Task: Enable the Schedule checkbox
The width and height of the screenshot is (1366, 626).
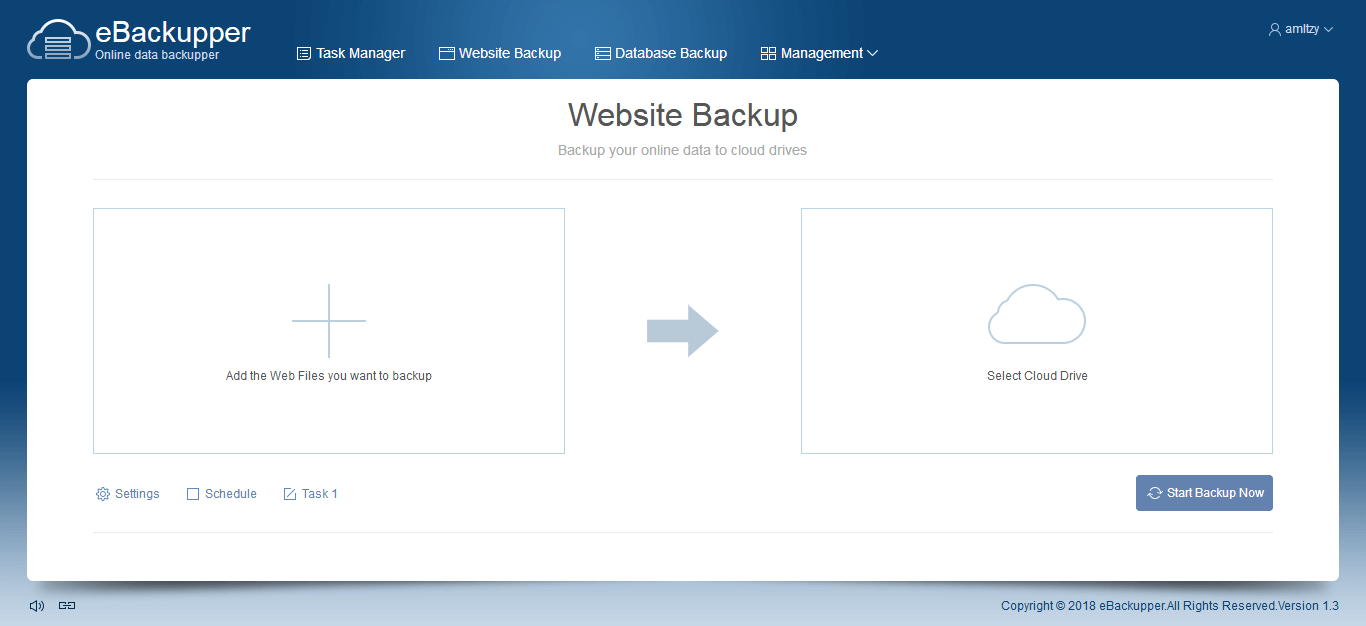Action: click(x=193, y=494)
